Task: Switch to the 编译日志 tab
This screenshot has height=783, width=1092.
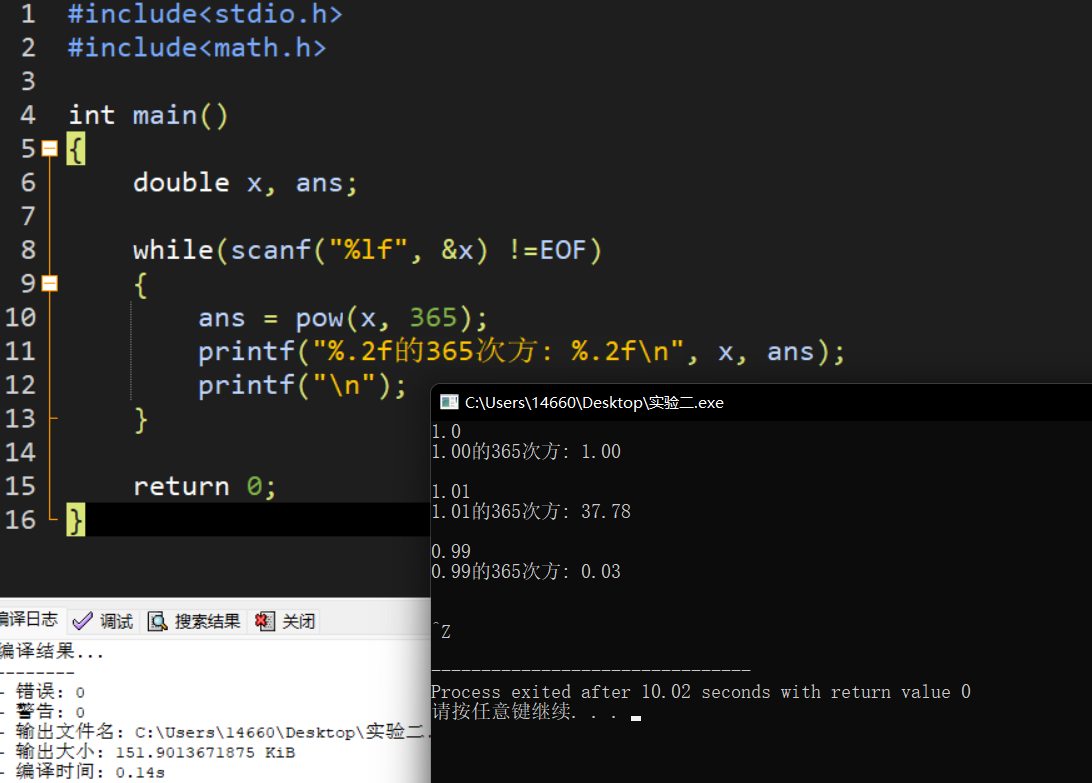Action: pos(29,619)
